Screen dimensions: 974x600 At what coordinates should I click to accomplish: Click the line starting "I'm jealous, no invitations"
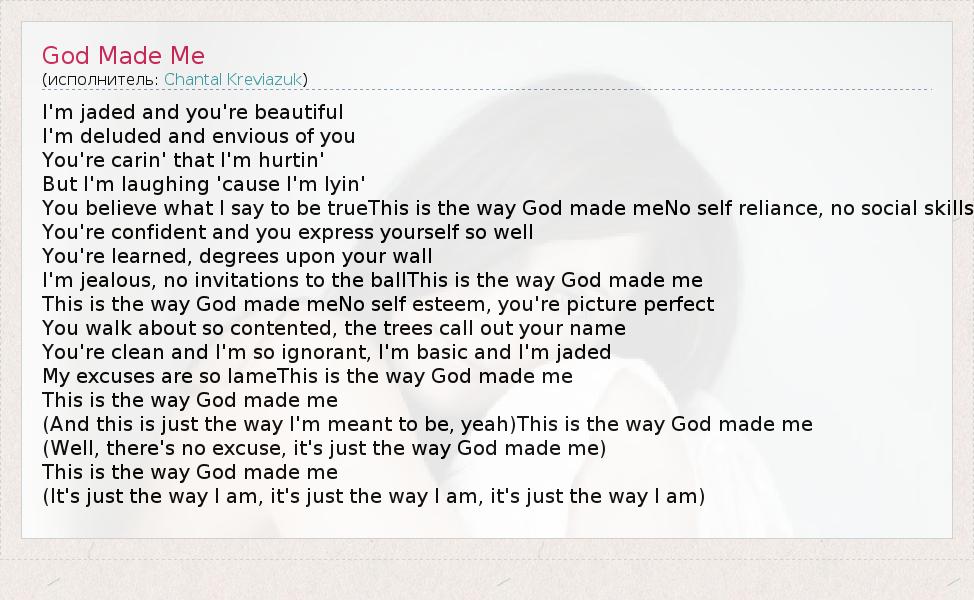click(x=372, y=280)
